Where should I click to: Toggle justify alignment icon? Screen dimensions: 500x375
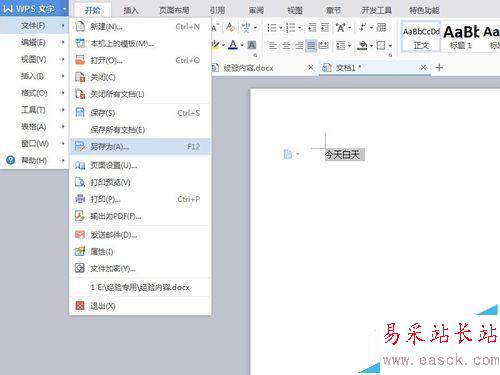click(311, 45)
